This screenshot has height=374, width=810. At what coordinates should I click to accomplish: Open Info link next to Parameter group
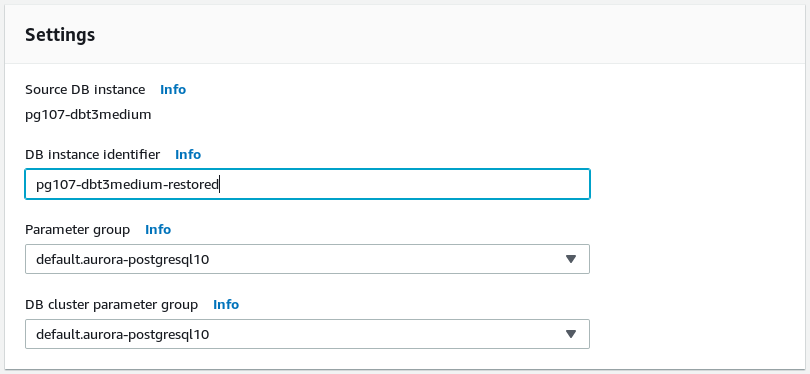[x=158, y=229]
